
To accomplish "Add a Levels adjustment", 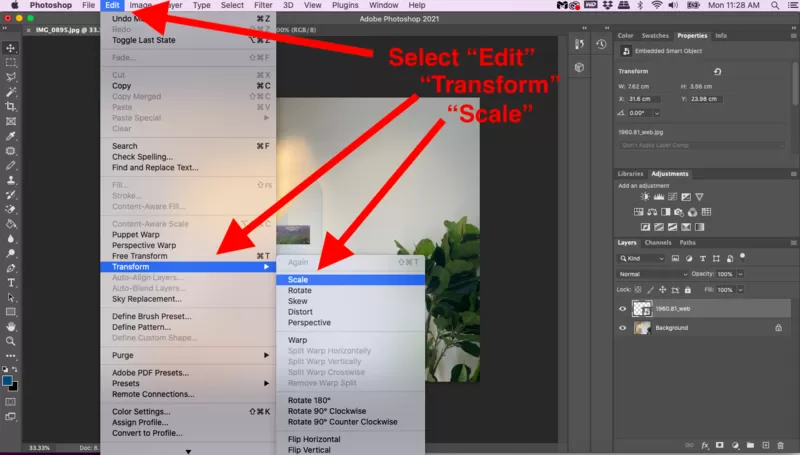I will tap(659, 197).
